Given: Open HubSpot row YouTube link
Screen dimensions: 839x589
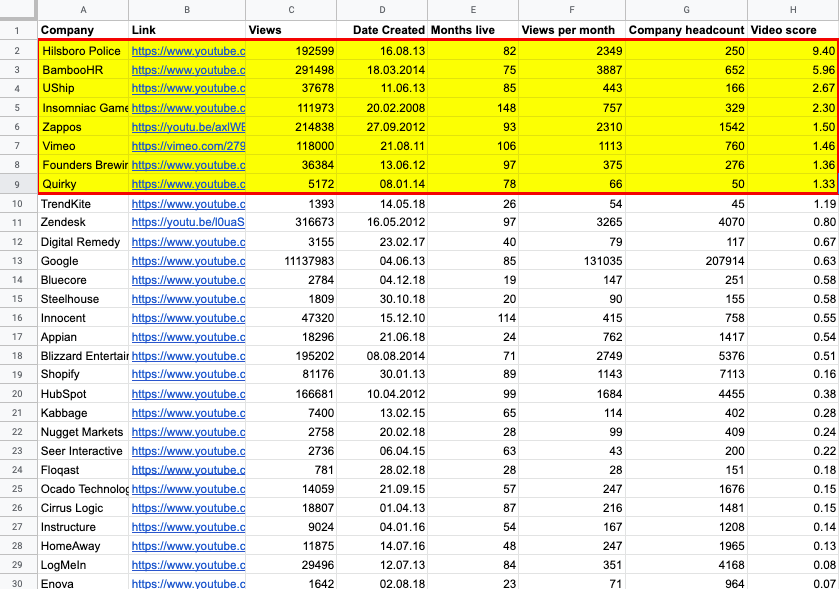Looking at the screenshot, I should click(188, 394).
